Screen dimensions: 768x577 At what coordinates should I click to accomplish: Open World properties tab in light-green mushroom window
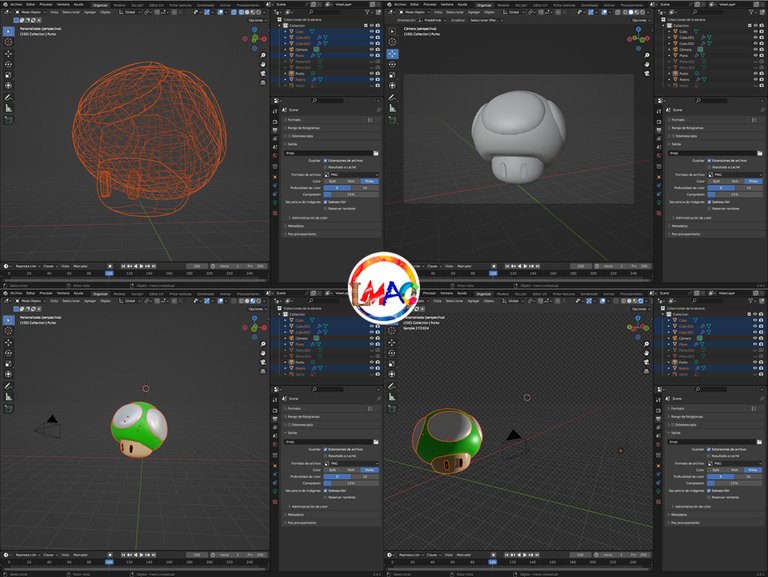(275, 444)
